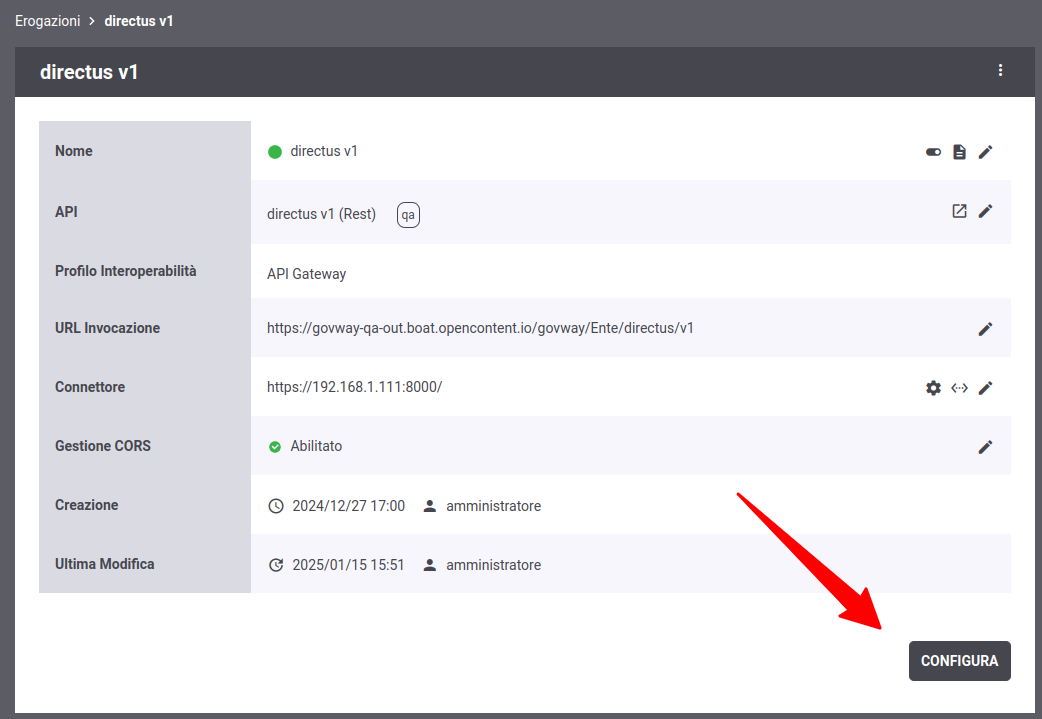This screenshot has width=1042, height=719.
Task: Edit the URL Invocazione with pencil icon
Action: point(985,328)
